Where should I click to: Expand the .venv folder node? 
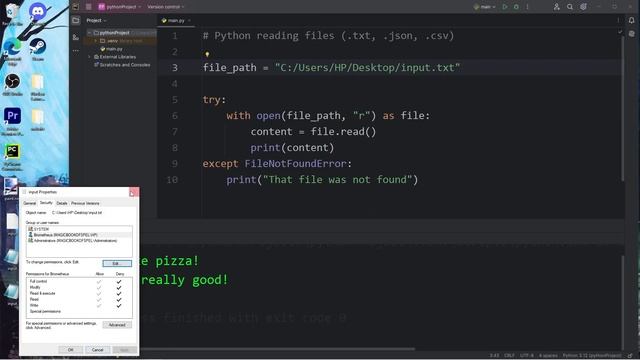(96, 41)
